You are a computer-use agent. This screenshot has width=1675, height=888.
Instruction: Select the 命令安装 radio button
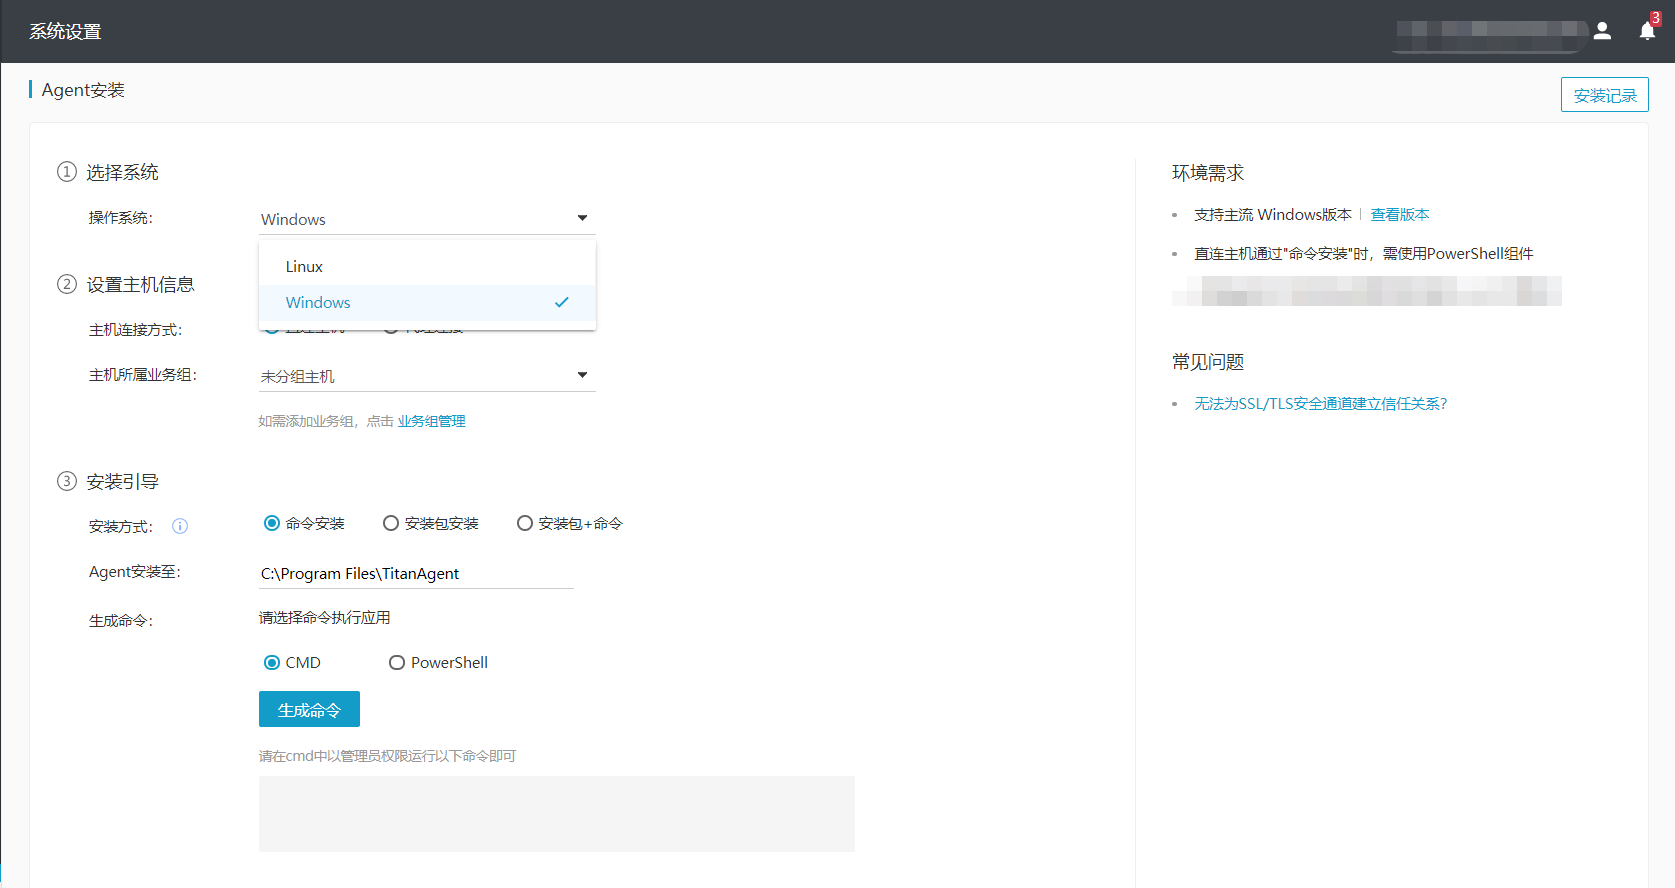point(272,523)
